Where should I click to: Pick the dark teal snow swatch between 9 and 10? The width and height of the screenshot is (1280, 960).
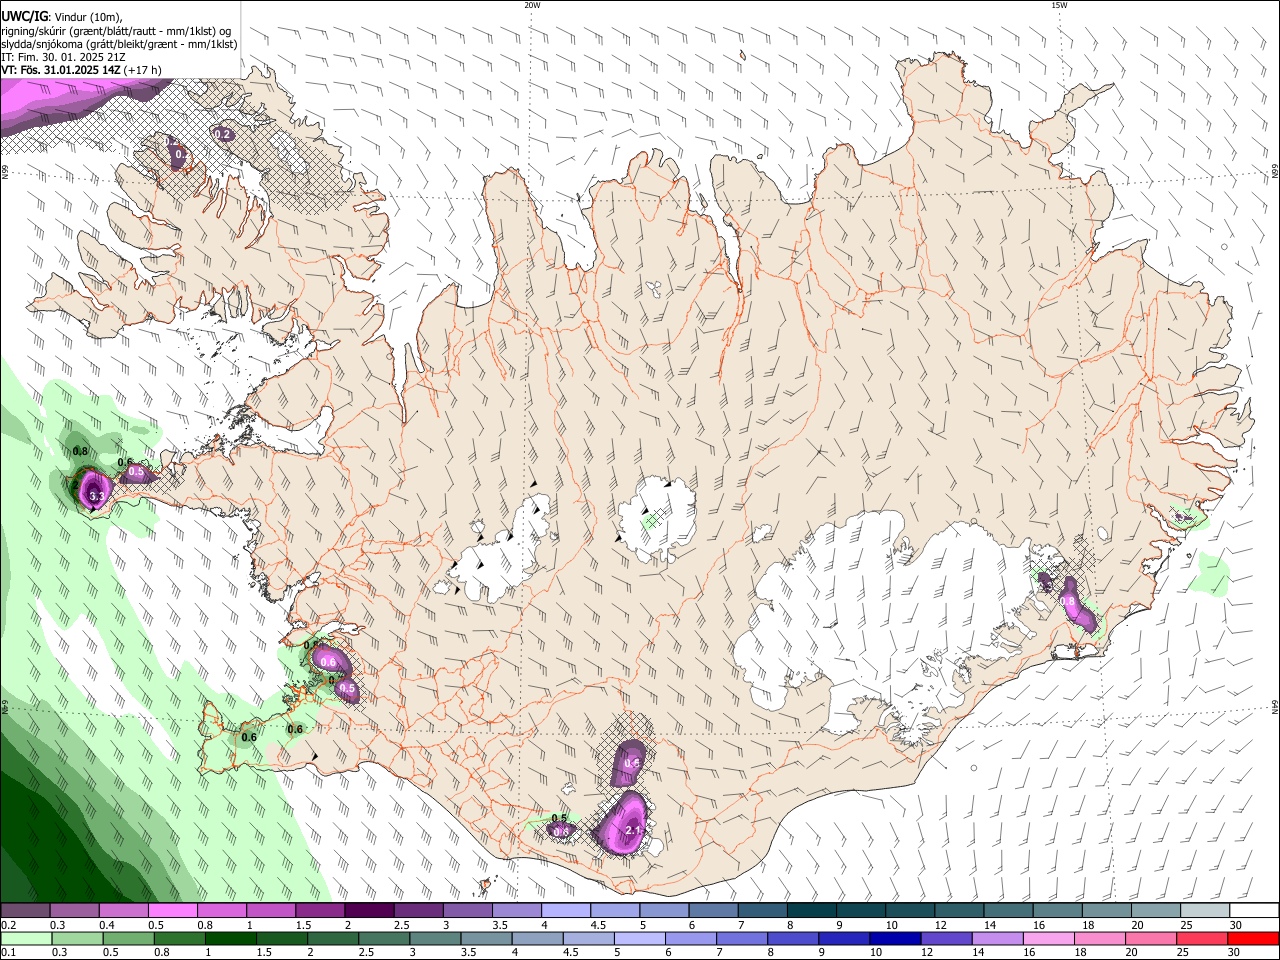861,910
